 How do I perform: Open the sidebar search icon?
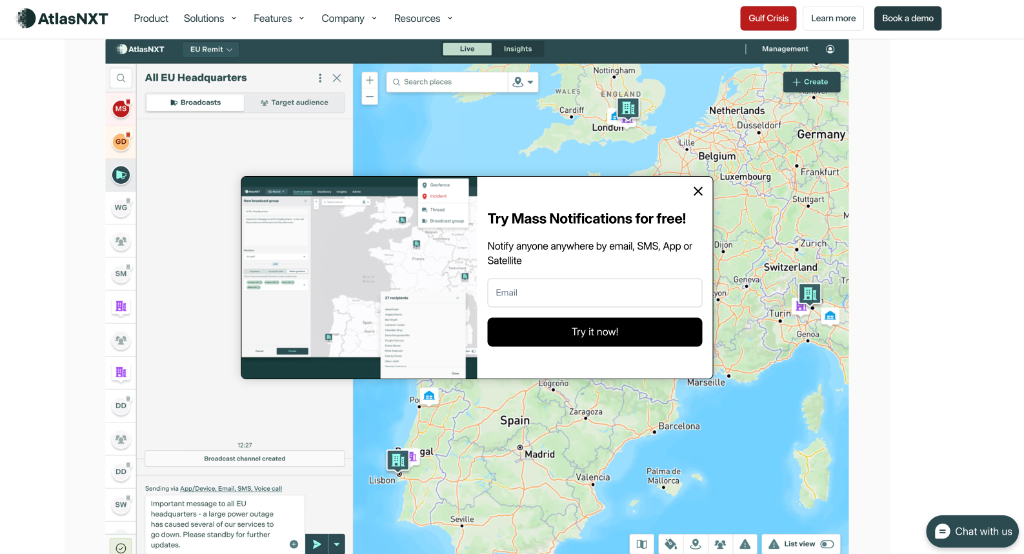pyautogui.click(x=121, y=78)
